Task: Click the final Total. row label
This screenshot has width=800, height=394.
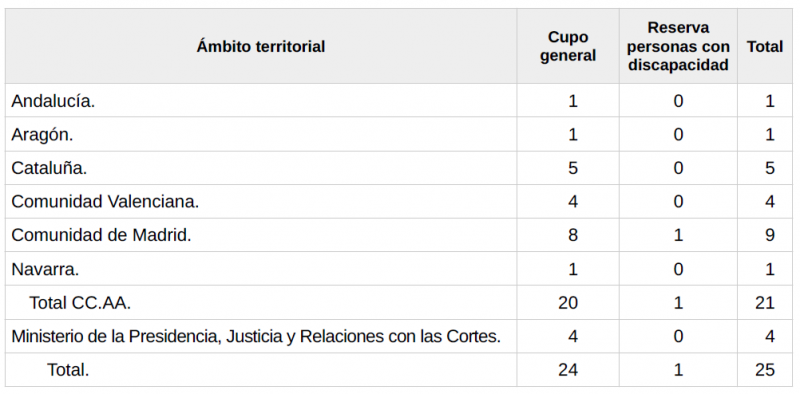Action: (68, 370)
